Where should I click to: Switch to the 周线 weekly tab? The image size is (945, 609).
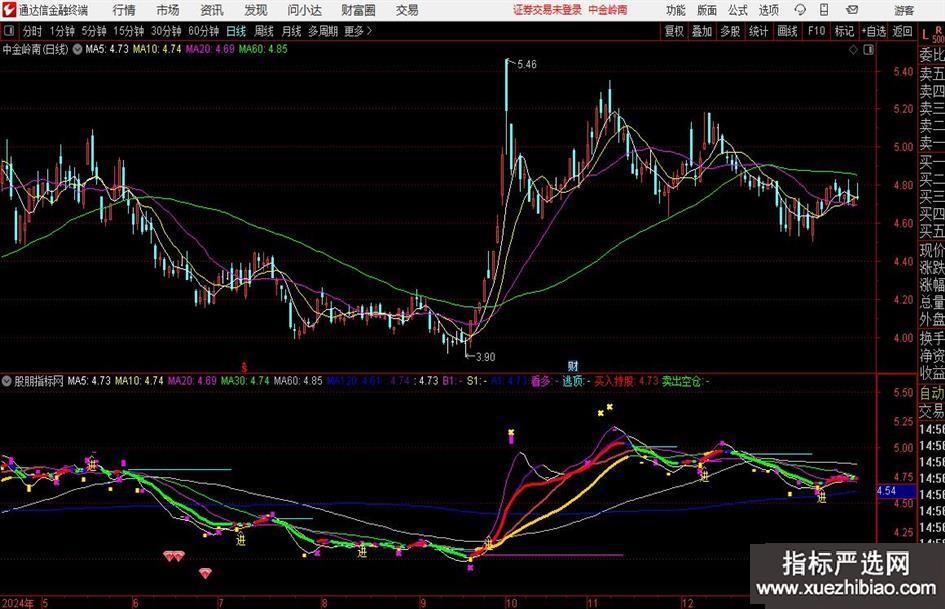(x=264, y=31)
